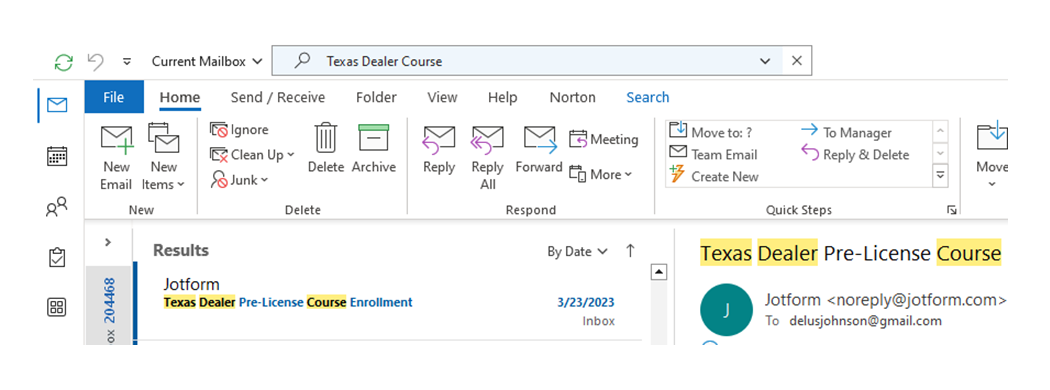Click the Undo arrow icon

click(96, 62)
